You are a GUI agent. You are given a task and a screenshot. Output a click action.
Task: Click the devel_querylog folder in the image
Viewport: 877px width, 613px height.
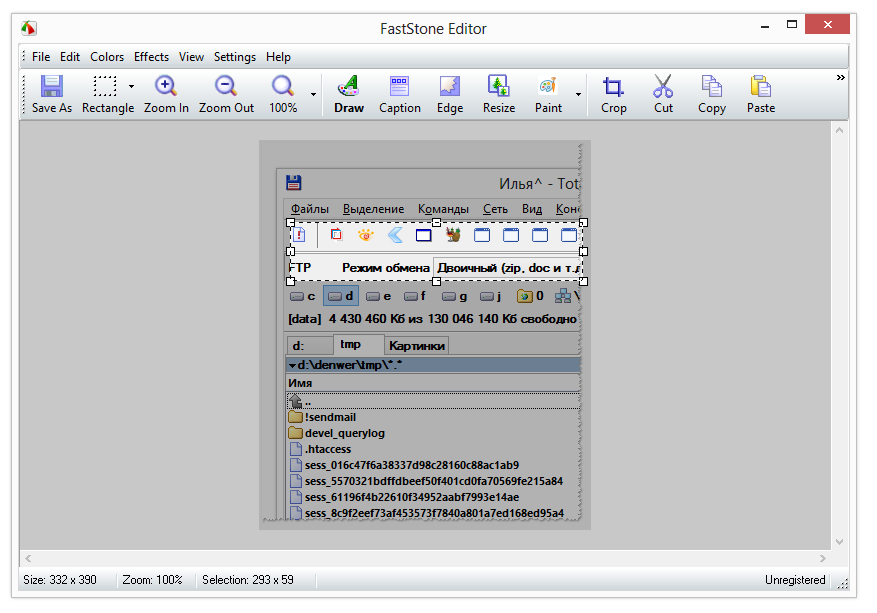[337, 433]
